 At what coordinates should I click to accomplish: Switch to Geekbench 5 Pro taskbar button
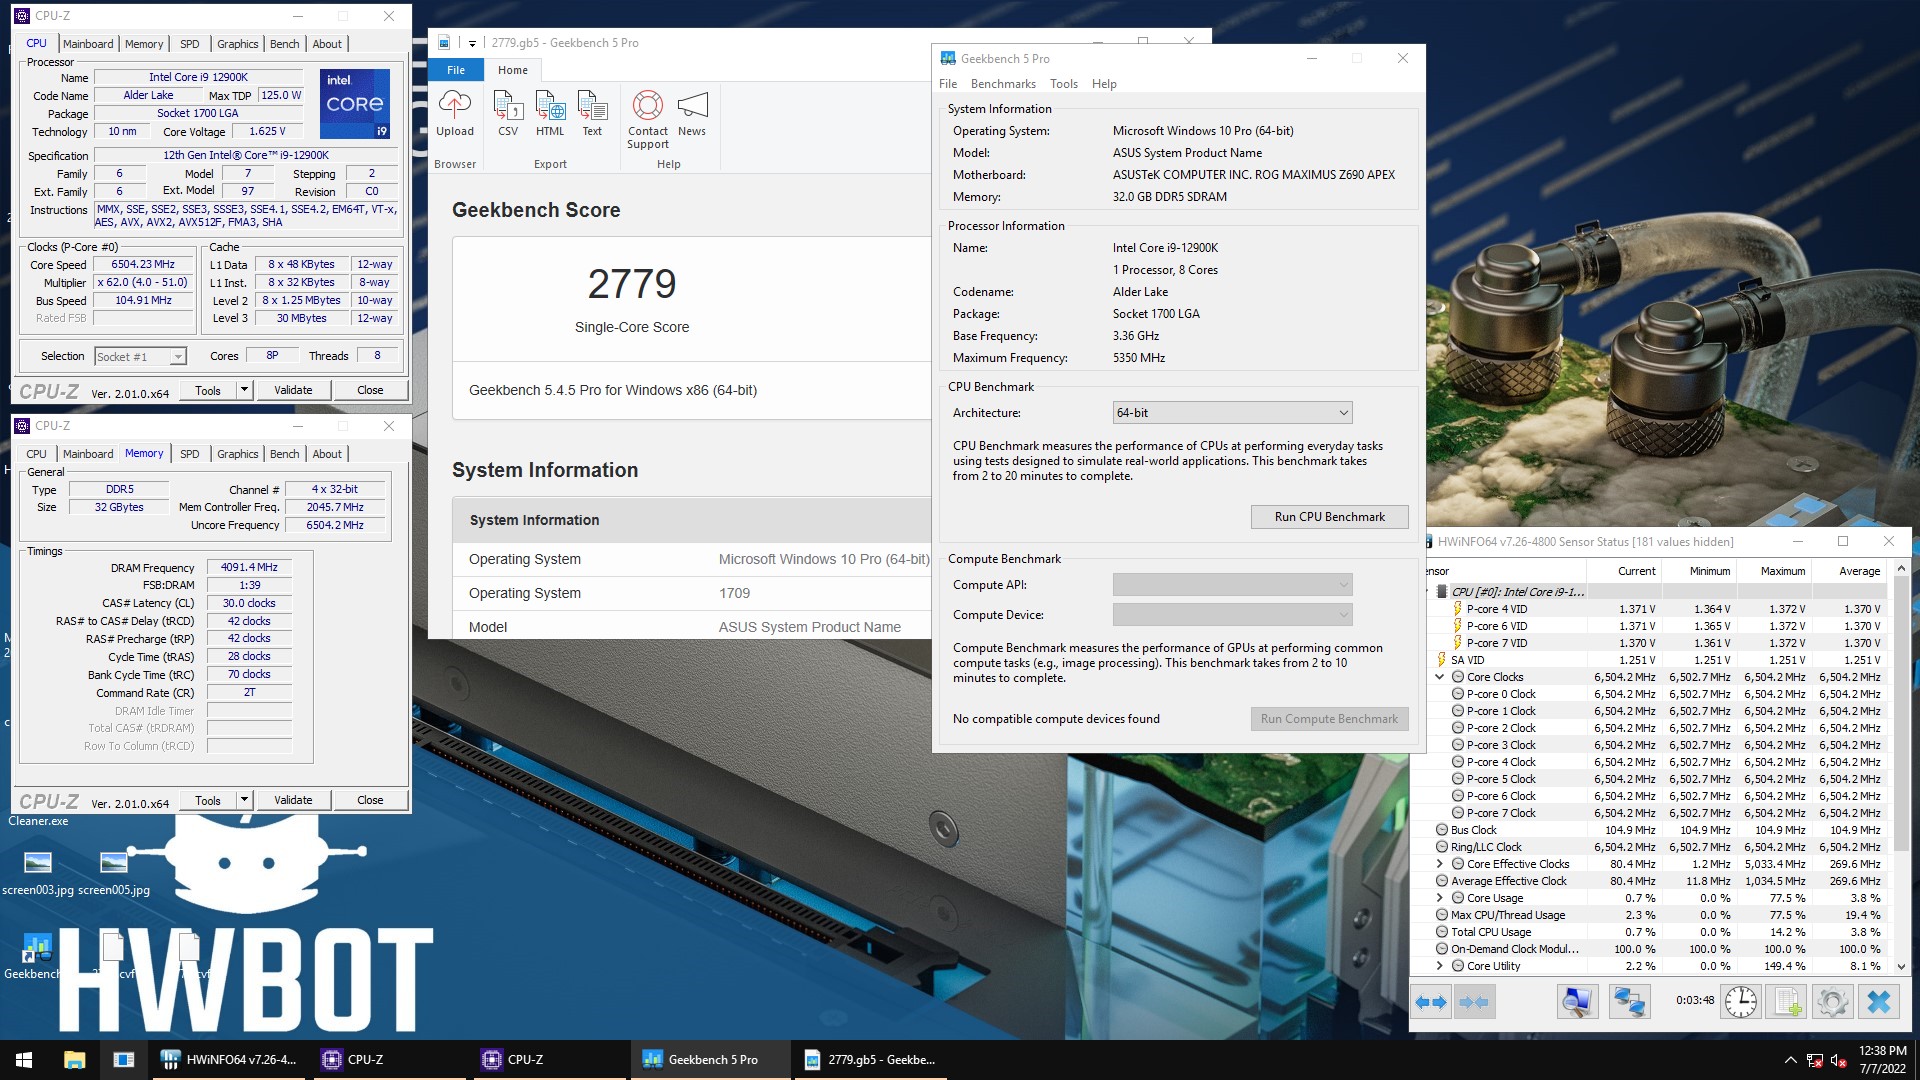point(711,1060)
